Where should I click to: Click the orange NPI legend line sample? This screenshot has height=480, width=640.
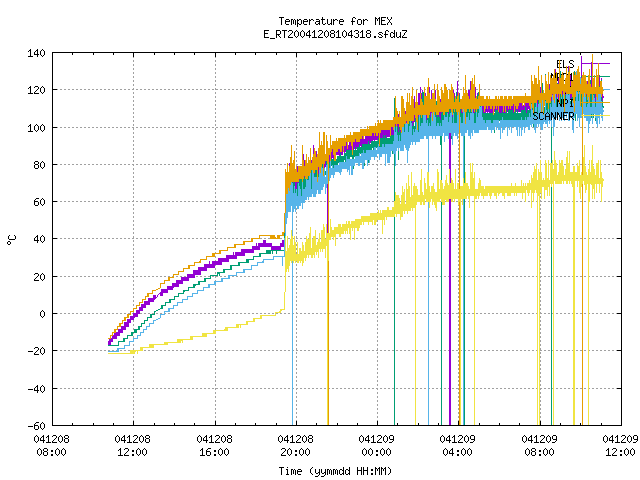[x=595, y=102]
